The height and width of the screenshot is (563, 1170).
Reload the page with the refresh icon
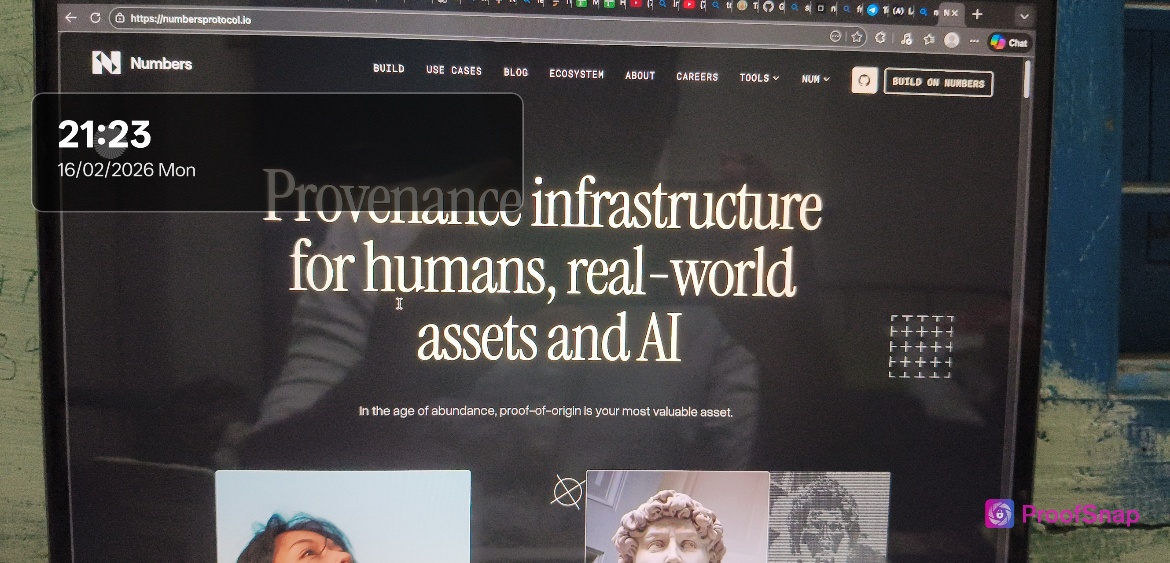pyautogui.click(x=95, y=17)
